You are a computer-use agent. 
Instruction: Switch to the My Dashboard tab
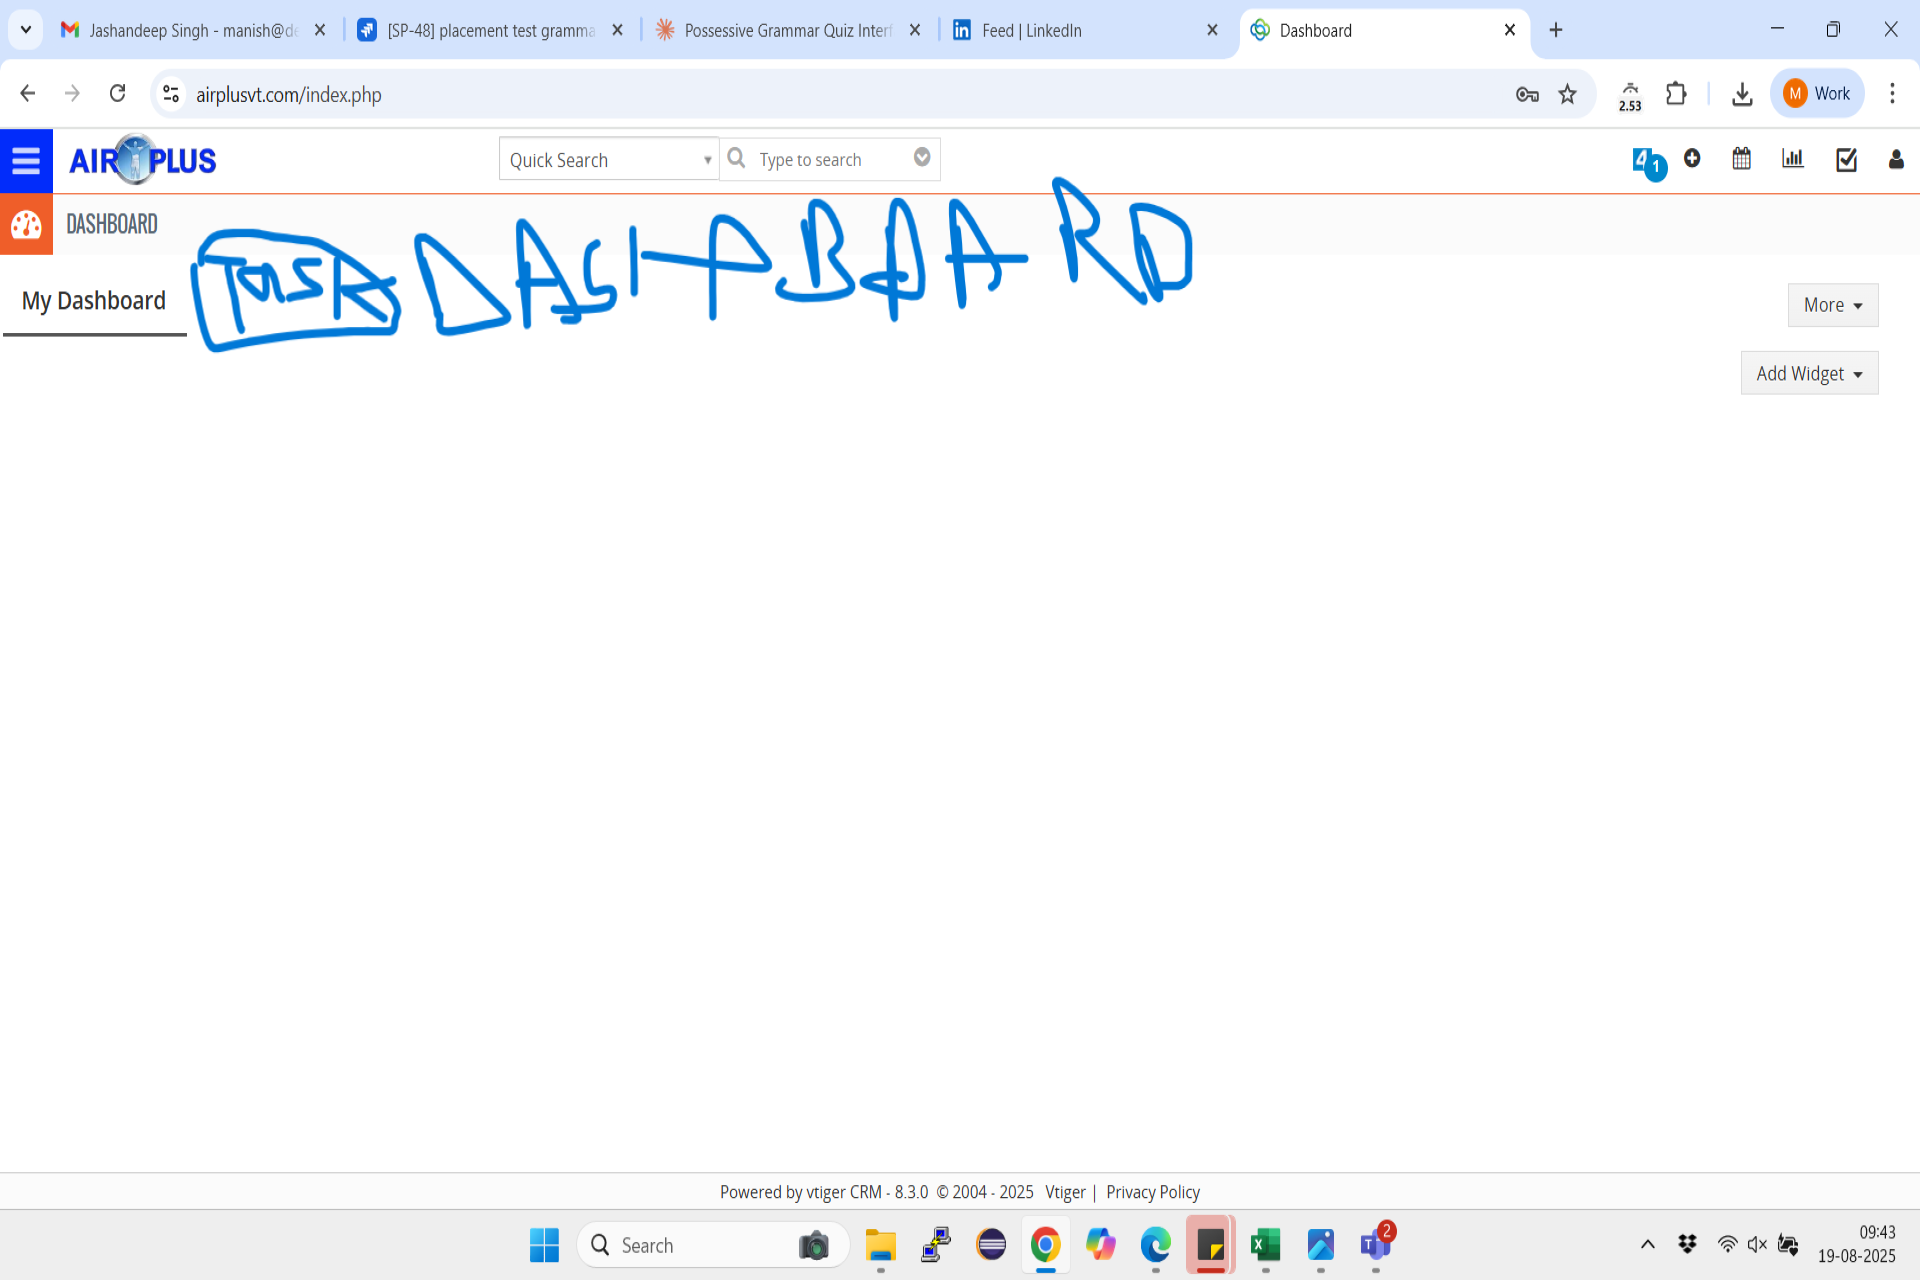(x=94, y=300)
